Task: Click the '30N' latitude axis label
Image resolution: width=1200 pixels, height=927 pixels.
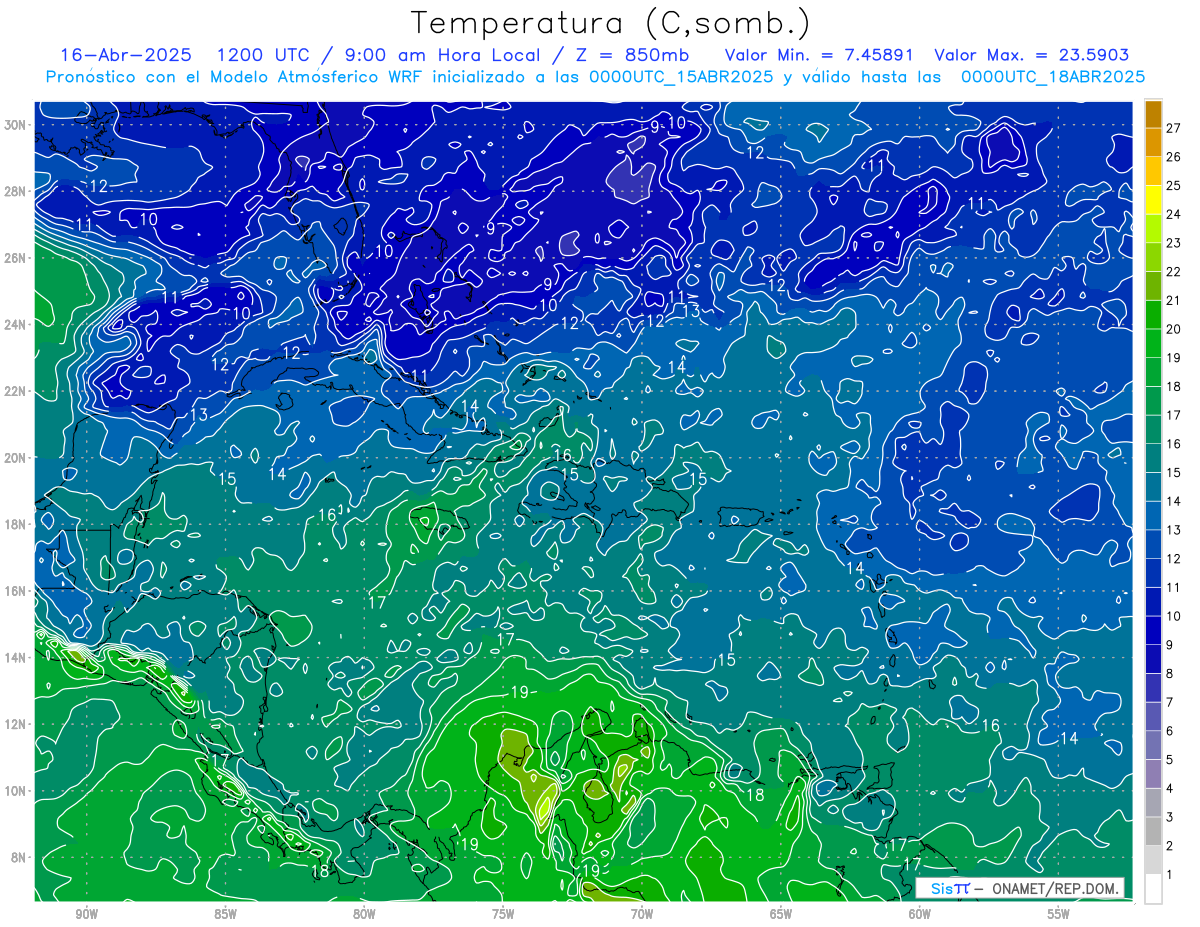Action: coord(17,125)
